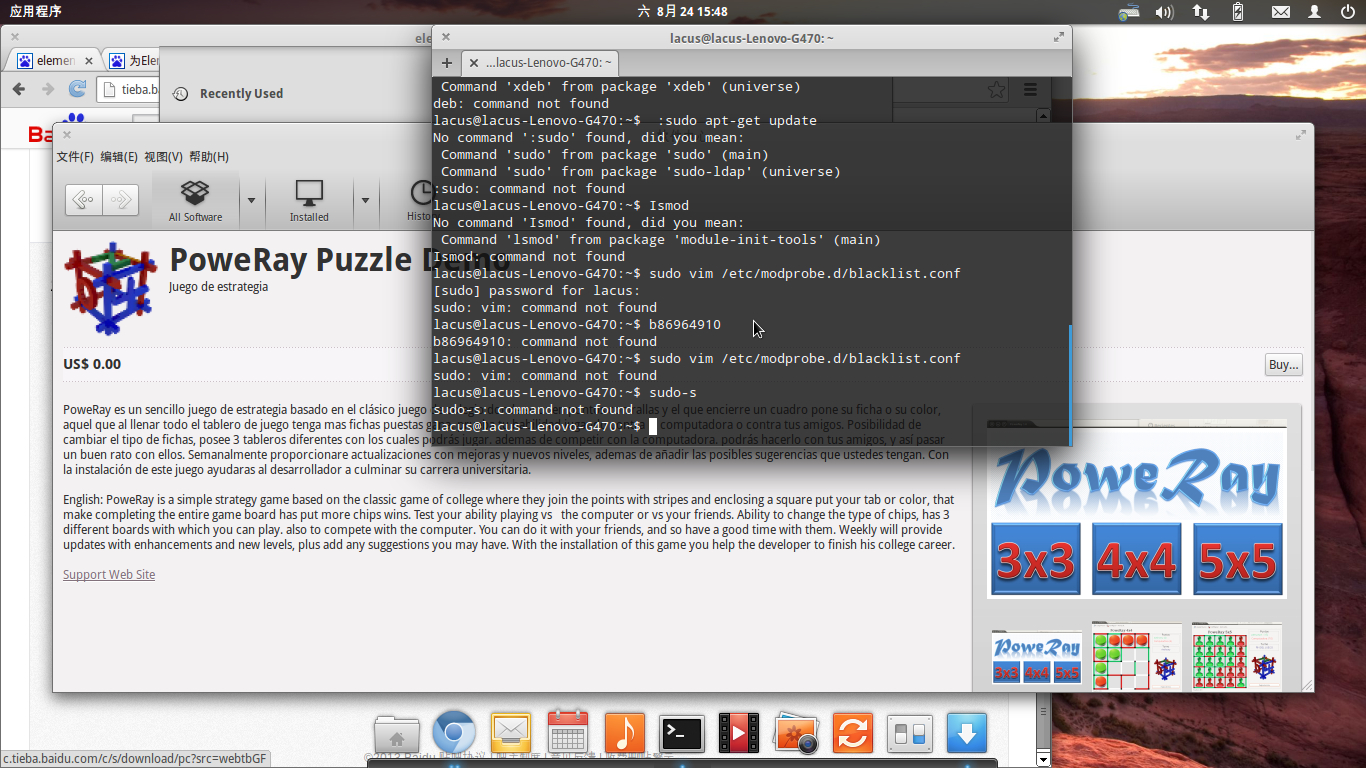Open the battery status indicator
Image resolution: width=1366 pixels, height=768 pixels.
point(1238,12)
